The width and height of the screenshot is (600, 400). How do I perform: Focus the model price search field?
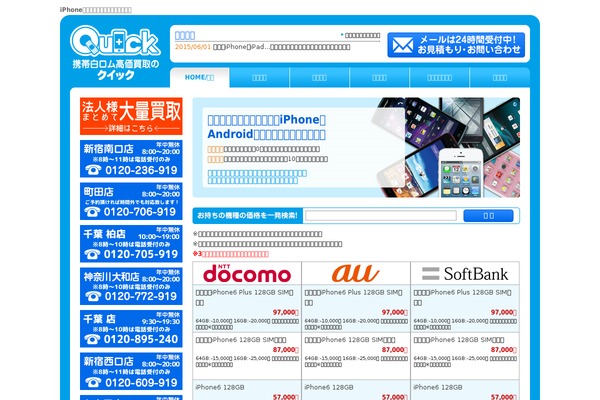click(381, 216)
